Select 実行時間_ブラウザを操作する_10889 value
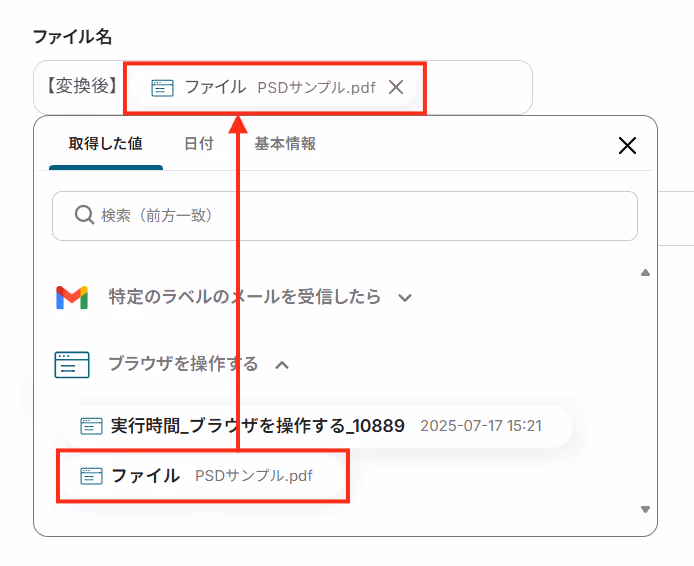This screenshot has width=694, height=566. point(318,426)
